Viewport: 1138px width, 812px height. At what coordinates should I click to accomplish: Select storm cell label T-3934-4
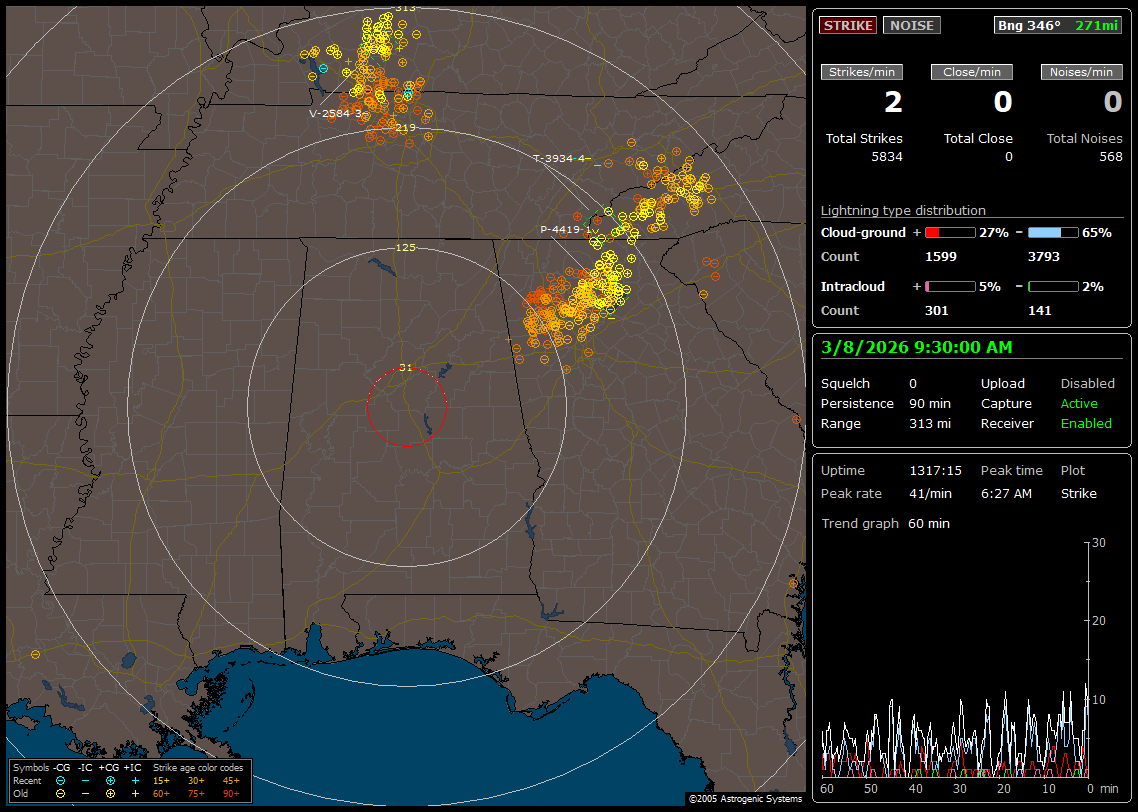(560, 158)
